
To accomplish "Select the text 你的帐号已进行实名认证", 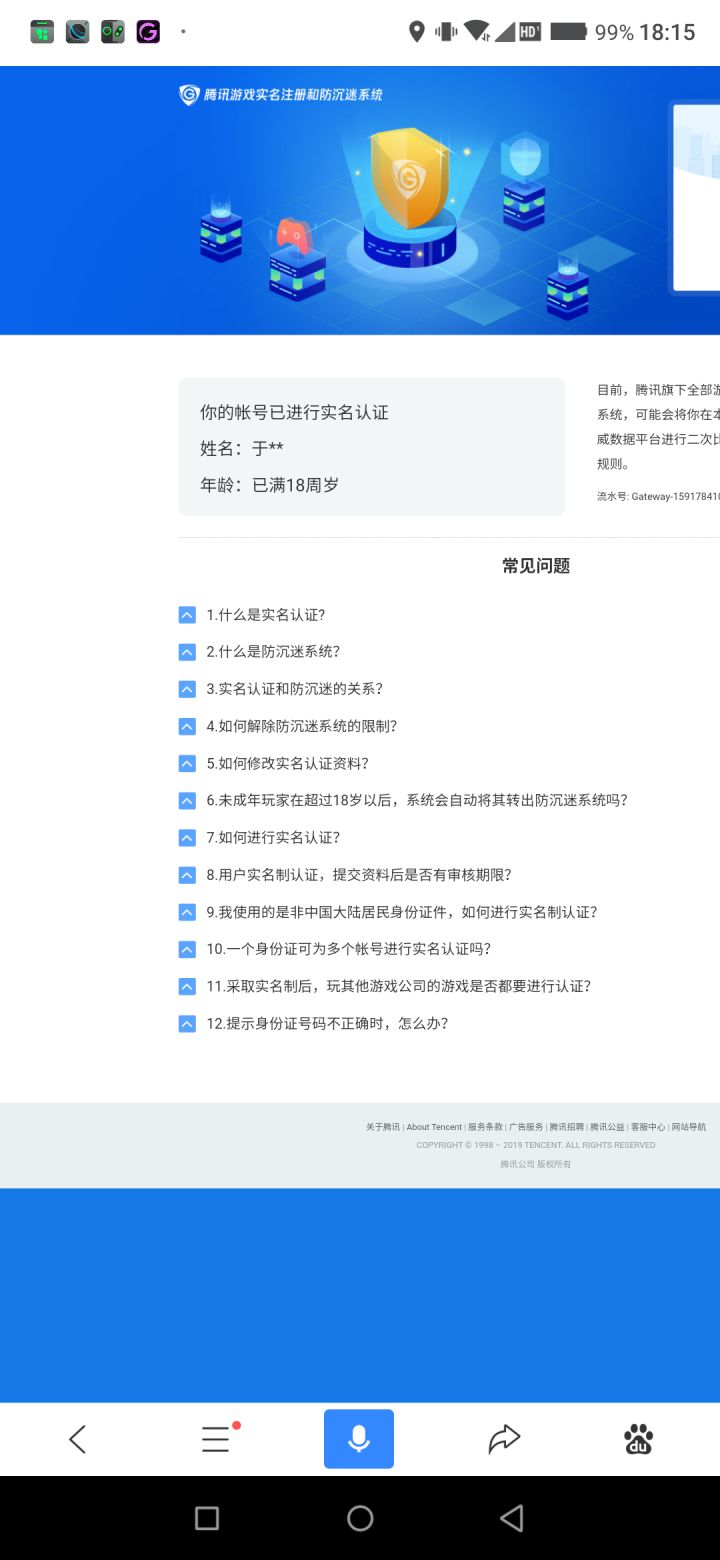I will pos(294,412).
